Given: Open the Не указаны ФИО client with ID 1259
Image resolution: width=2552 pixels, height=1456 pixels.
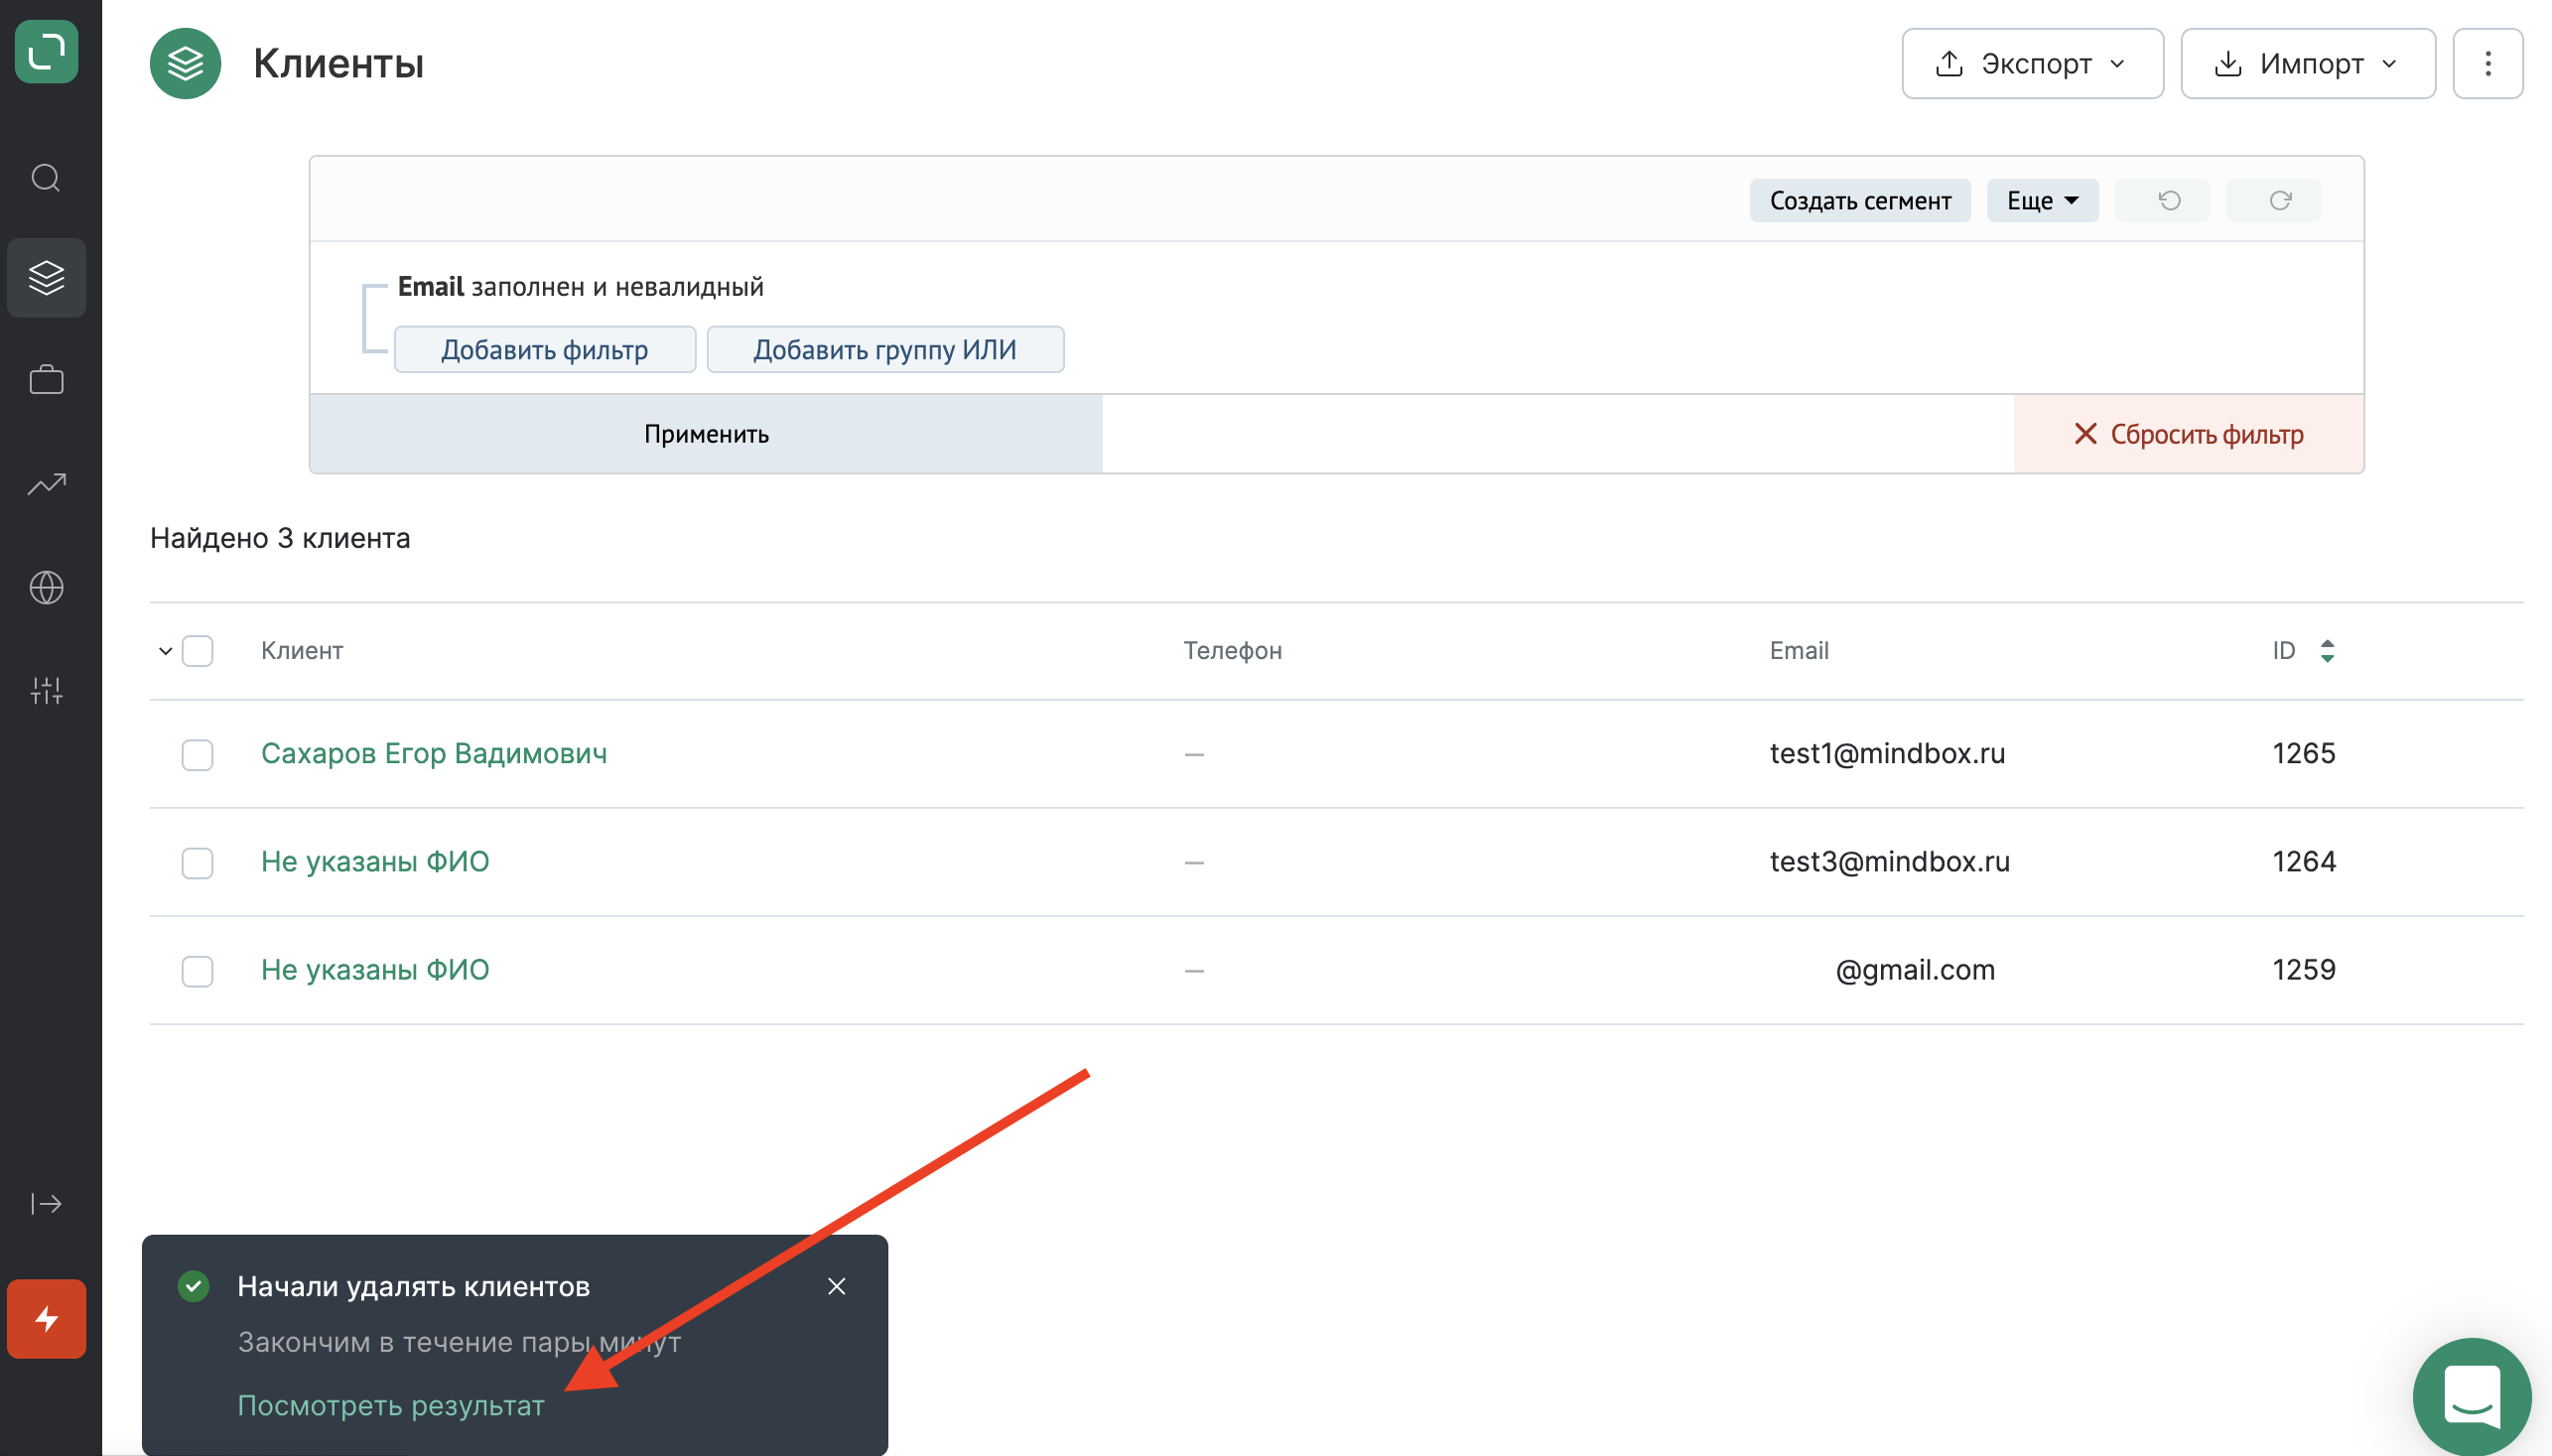Looking at the screenshot, I should [375, 969].
